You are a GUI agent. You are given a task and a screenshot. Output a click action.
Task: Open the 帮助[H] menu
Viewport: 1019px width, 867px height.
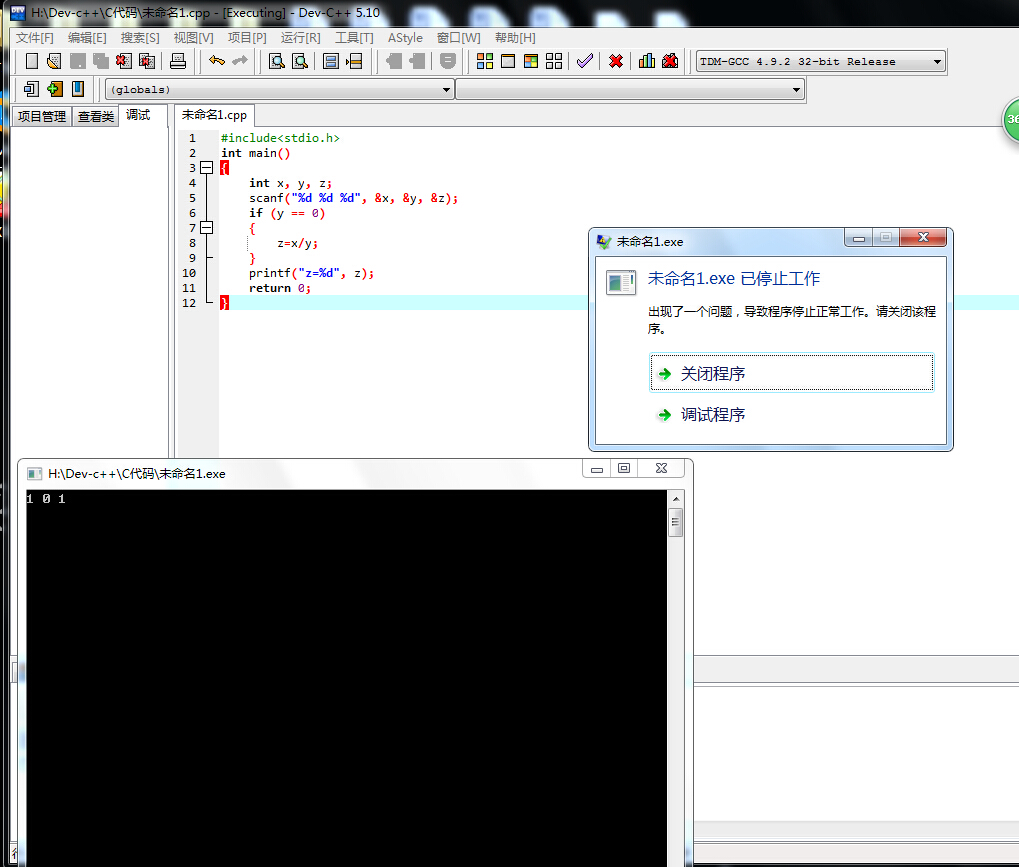pyautogui.click(x=515, y=38)
